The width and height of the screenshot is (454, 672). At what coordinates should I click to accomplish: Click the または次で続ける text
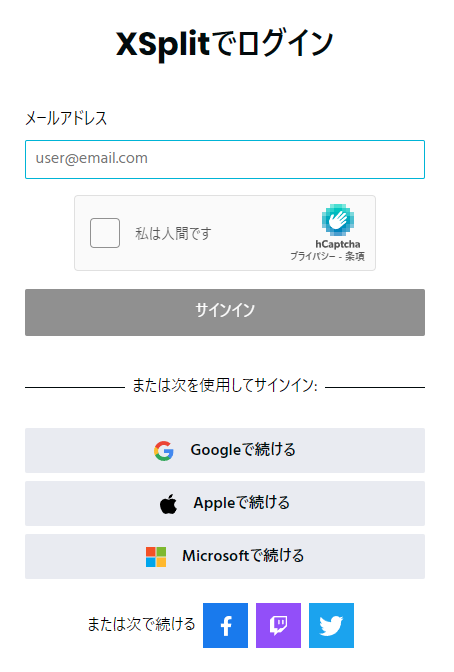pyautogui.click(x=141, y=624)
